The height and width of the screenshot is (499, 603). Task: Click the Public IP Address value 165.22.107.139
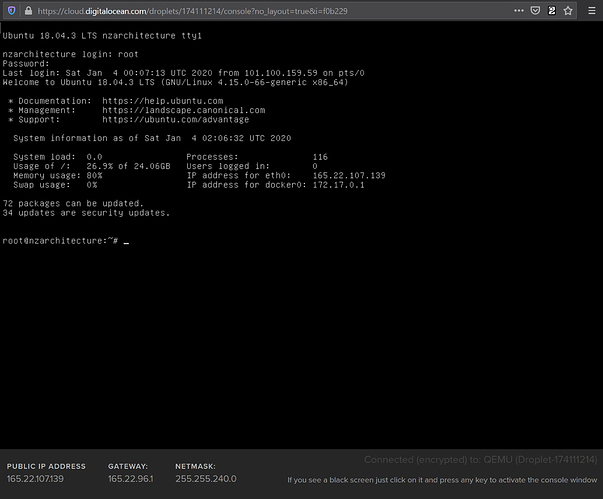[35, 479]
